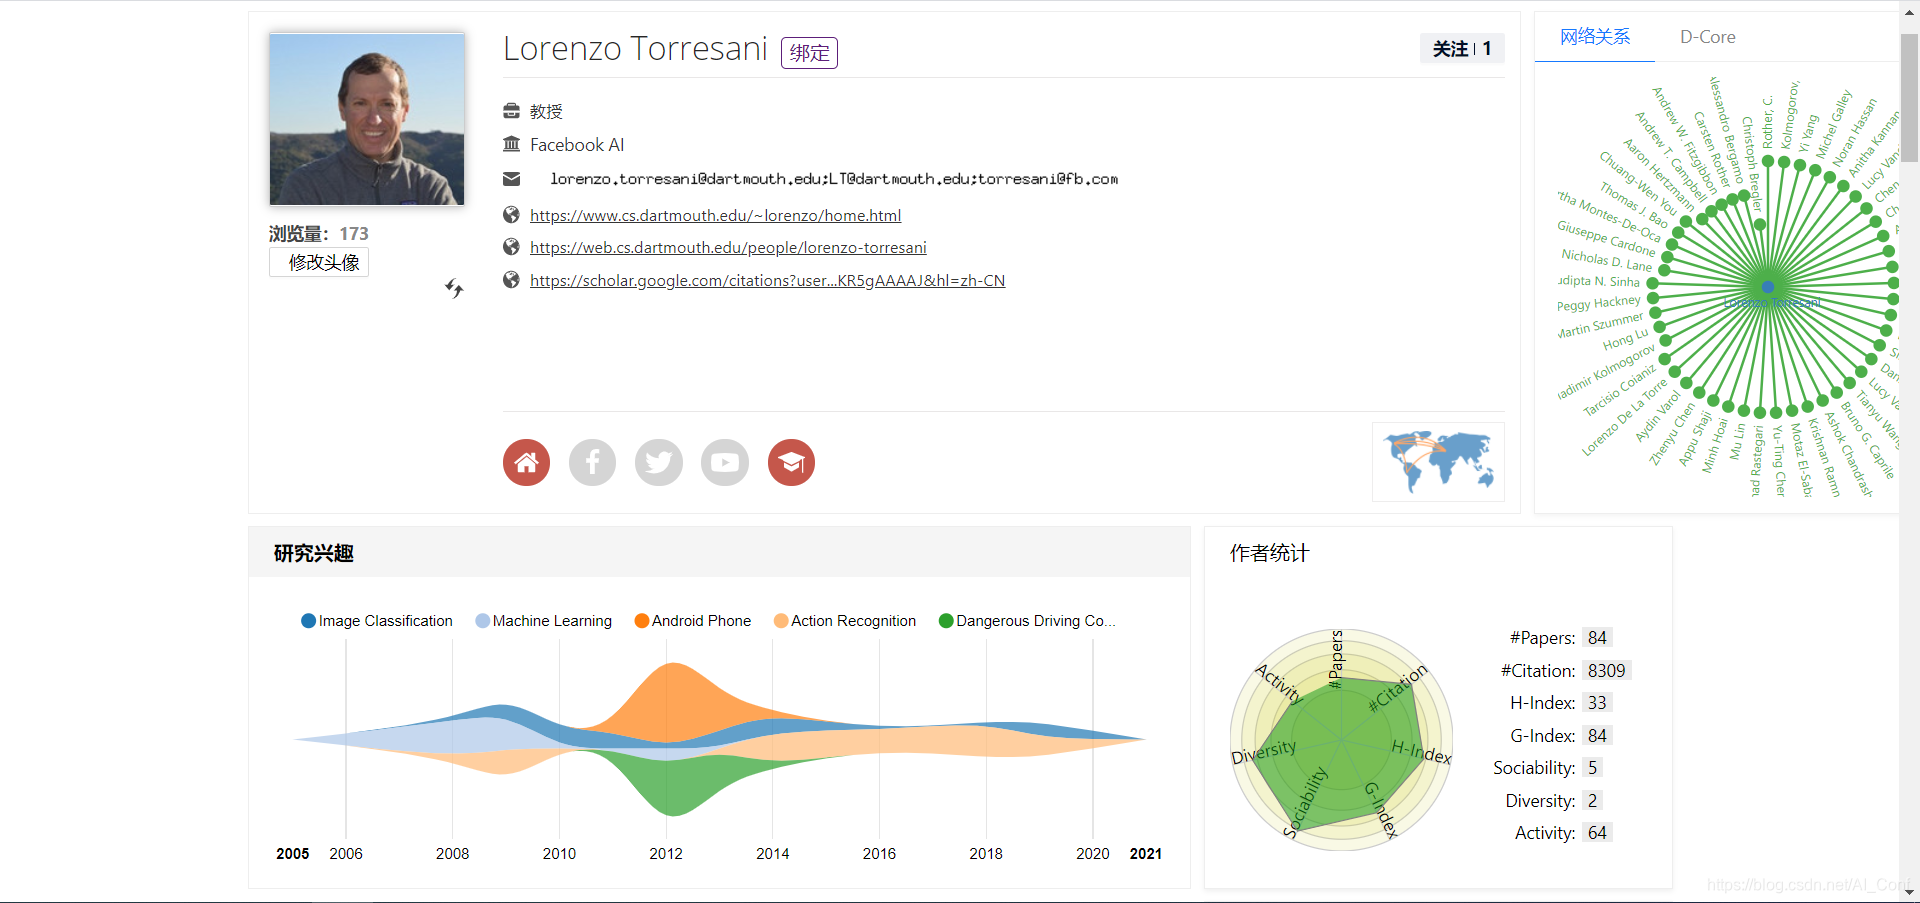Click the author statistics radar chart
This screenshot has width=1920, height=903.
coord(1341,740)
